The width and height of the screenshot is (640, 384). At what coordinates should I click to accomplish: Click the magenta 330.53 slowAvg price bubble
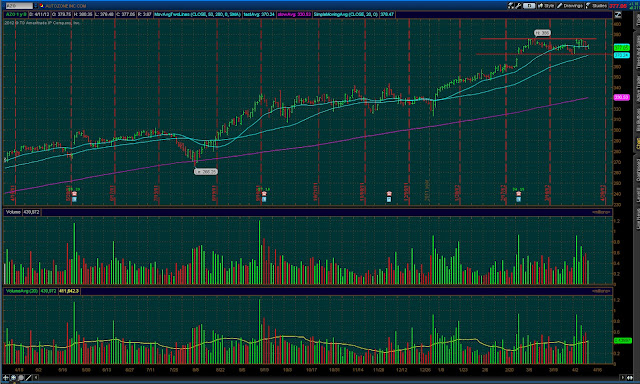click(x=622, y=97)
